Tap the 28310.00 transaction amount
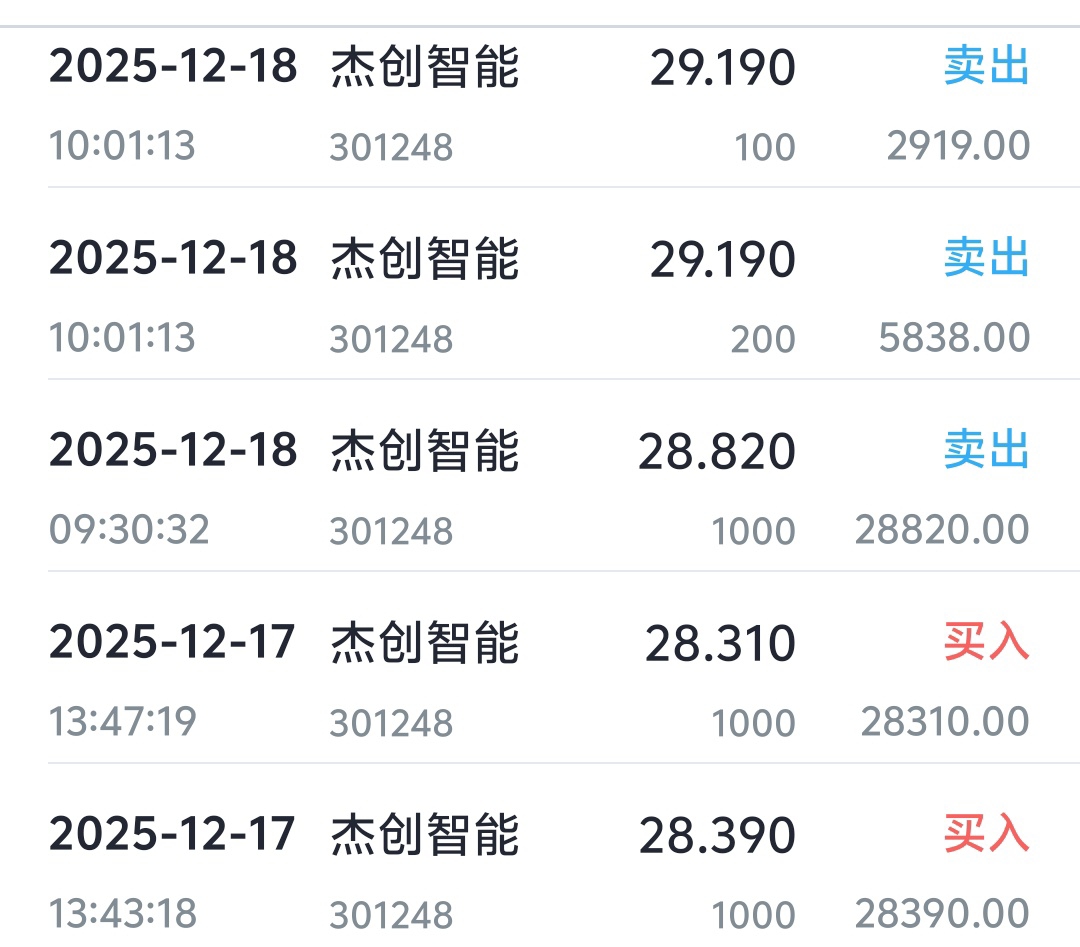 pos(945,722)
